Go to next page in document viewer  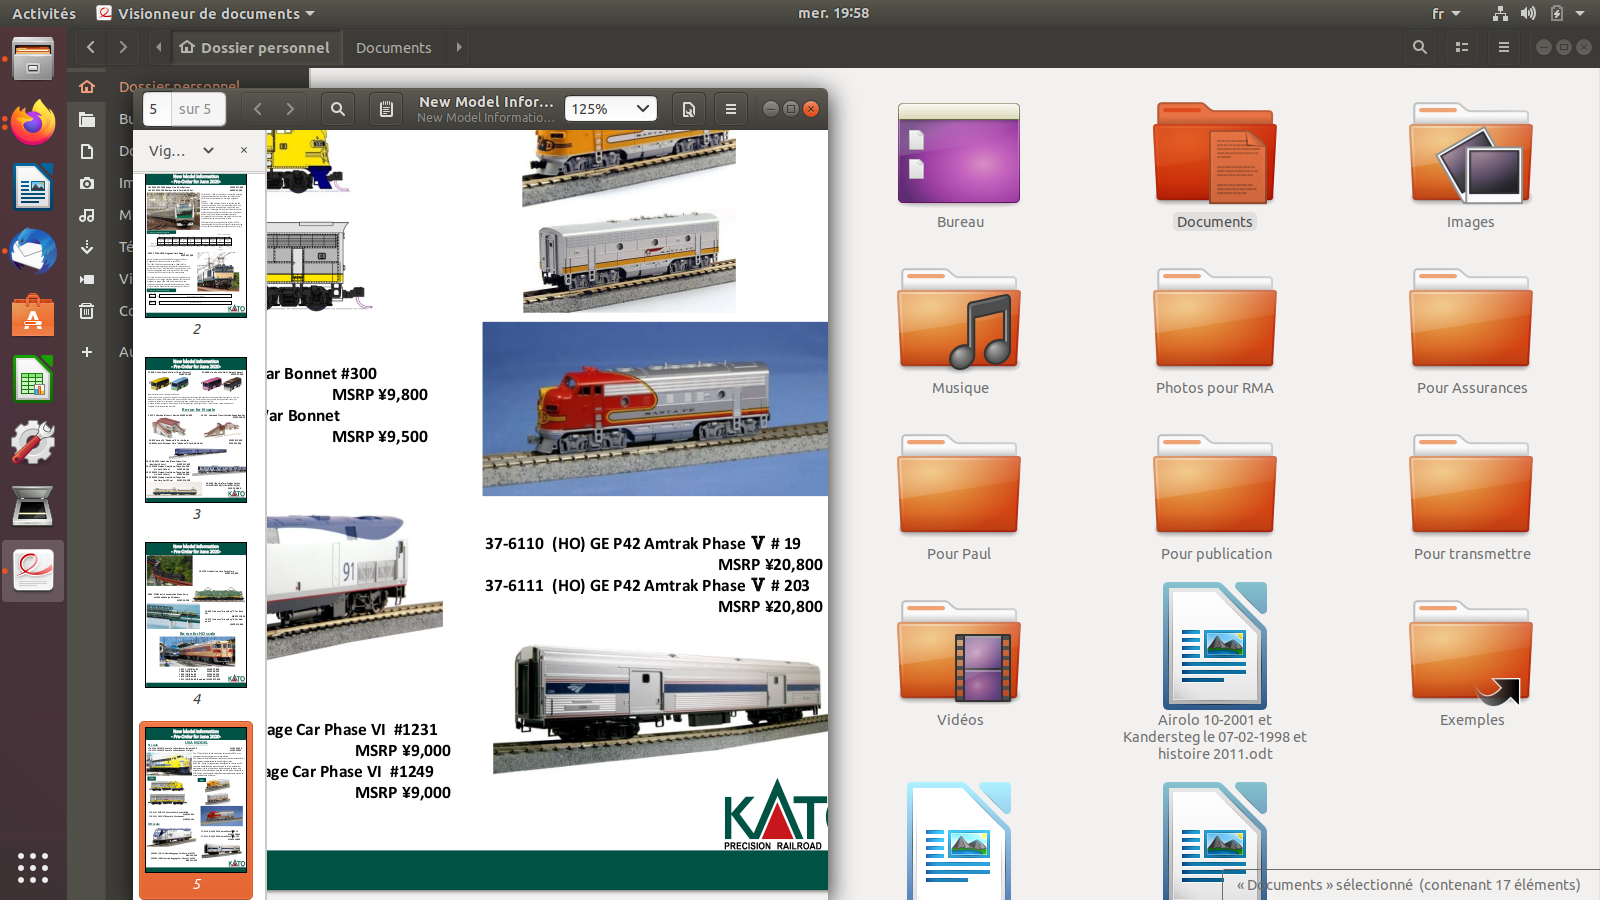[290, 109]
